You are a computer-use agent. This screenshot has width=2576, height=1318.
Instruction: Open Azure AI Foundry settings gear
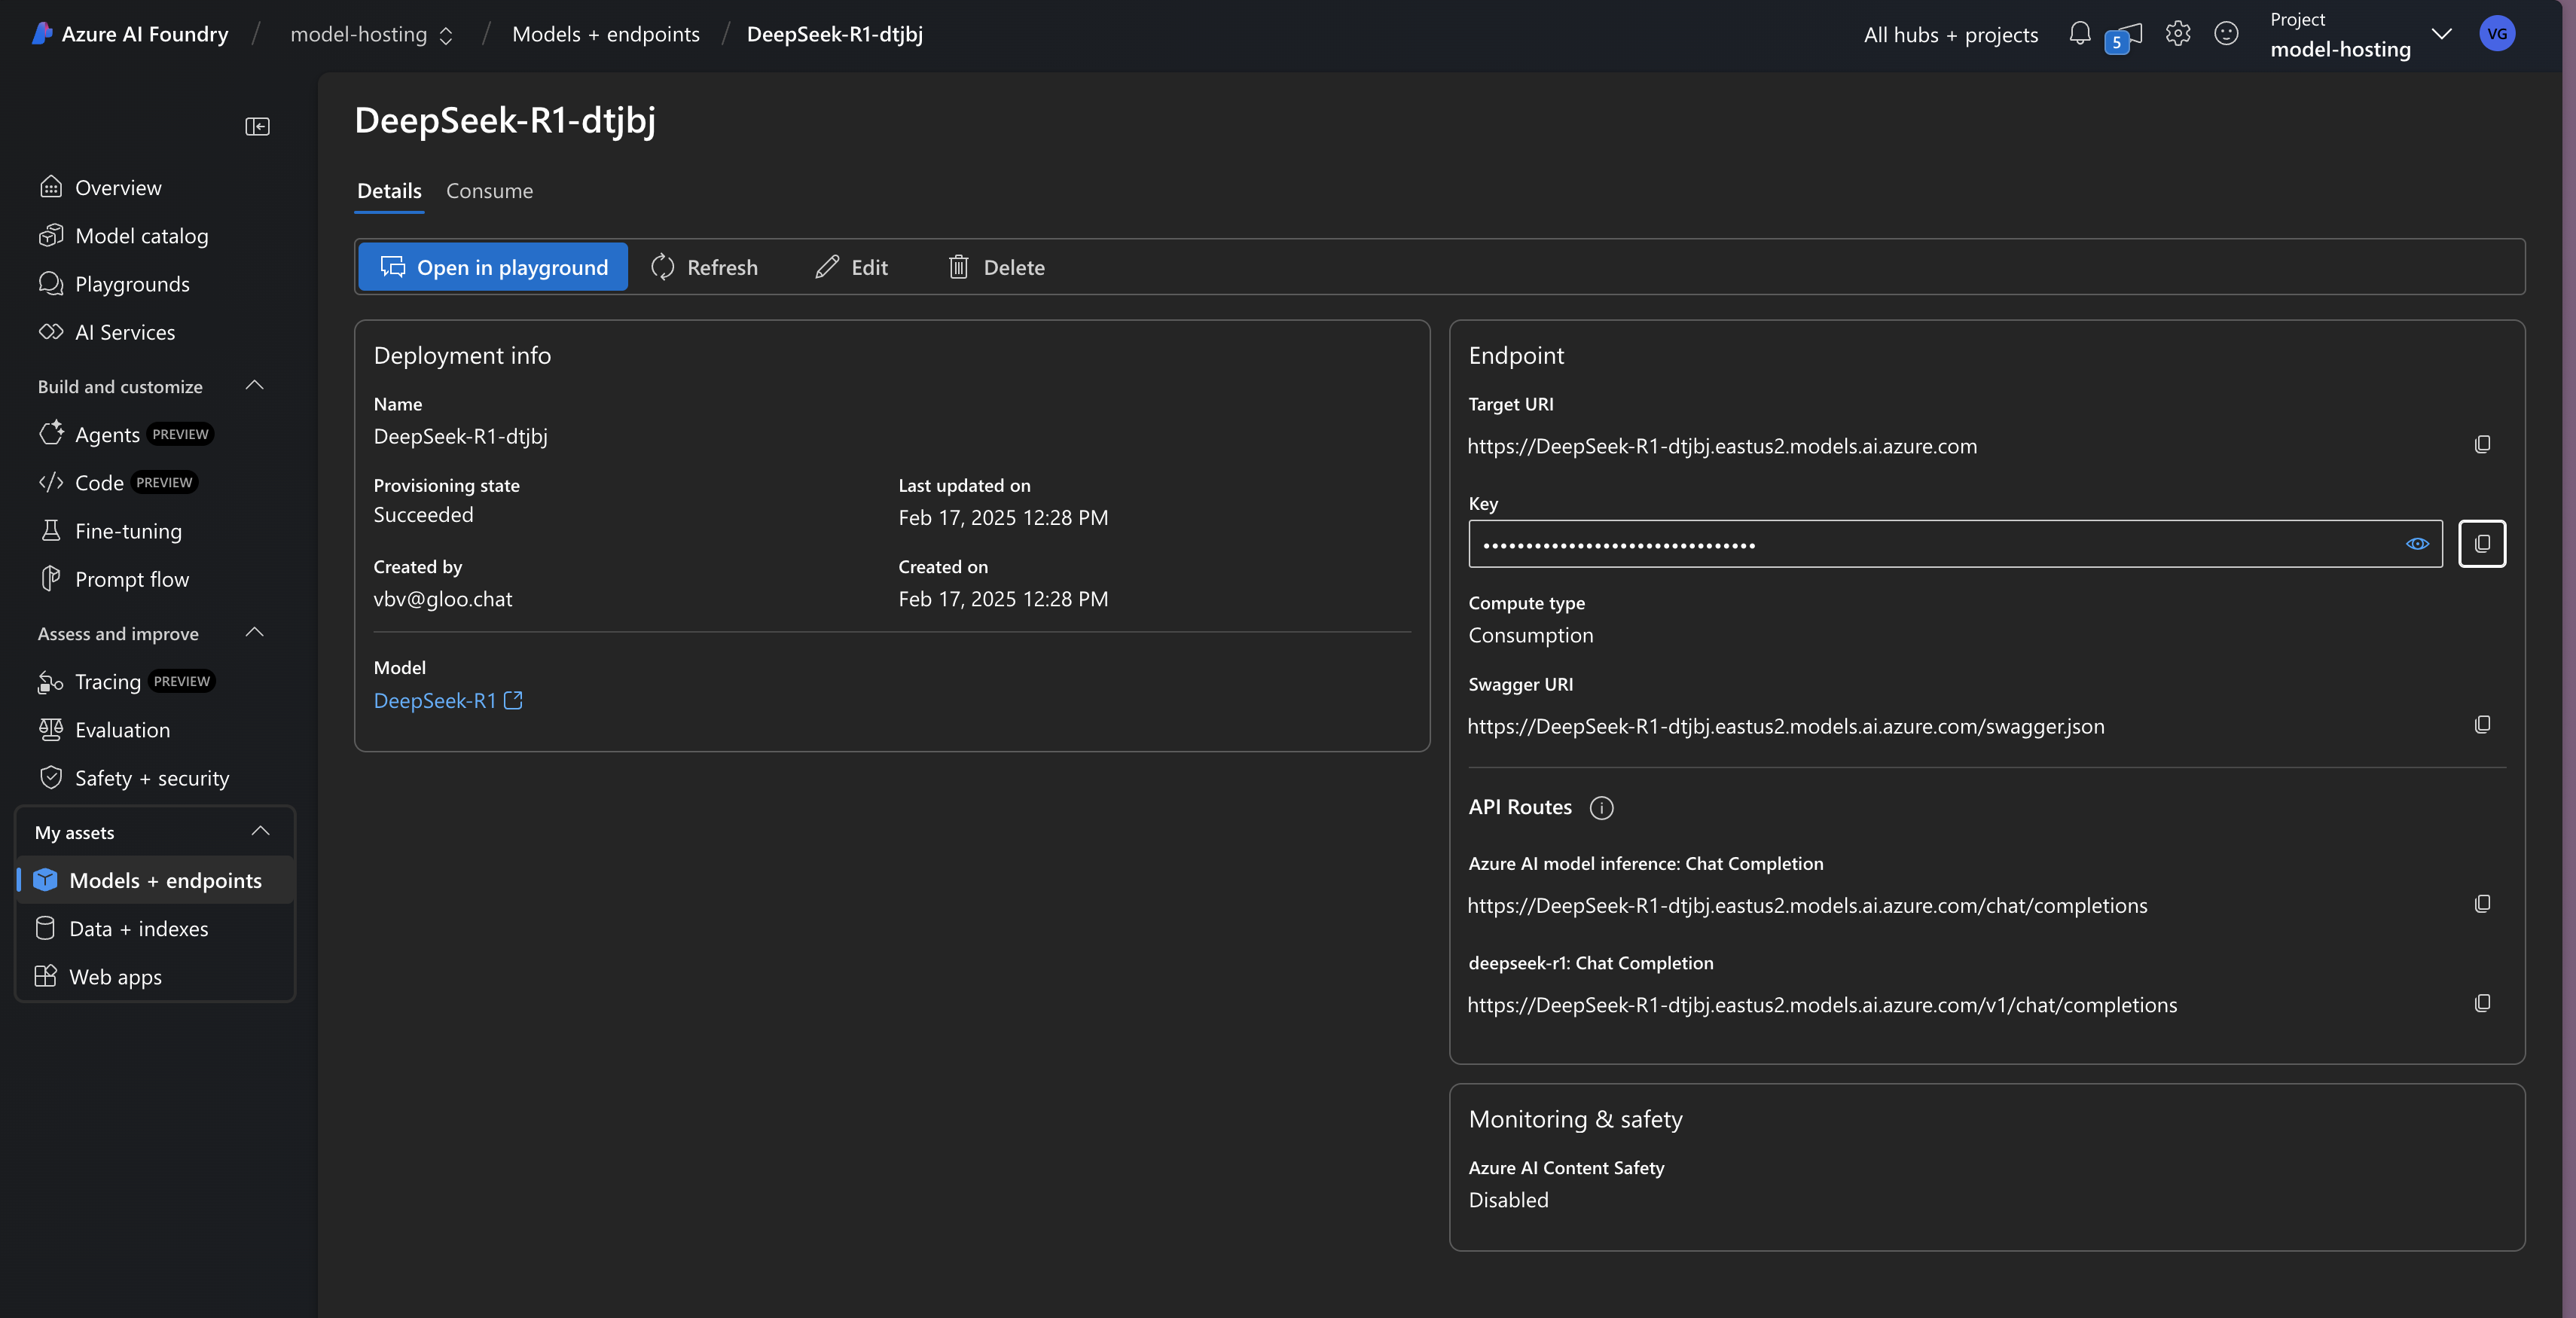[x=2177, y=33]
